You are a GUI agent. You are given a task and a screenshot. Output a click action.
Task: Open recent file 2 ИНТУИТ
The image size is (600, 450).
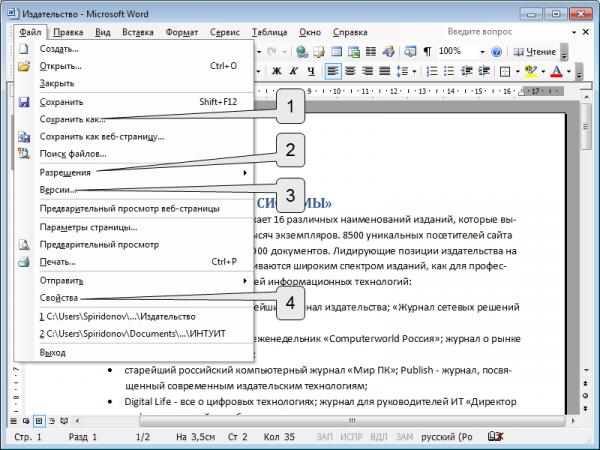[x=134, y=334]
